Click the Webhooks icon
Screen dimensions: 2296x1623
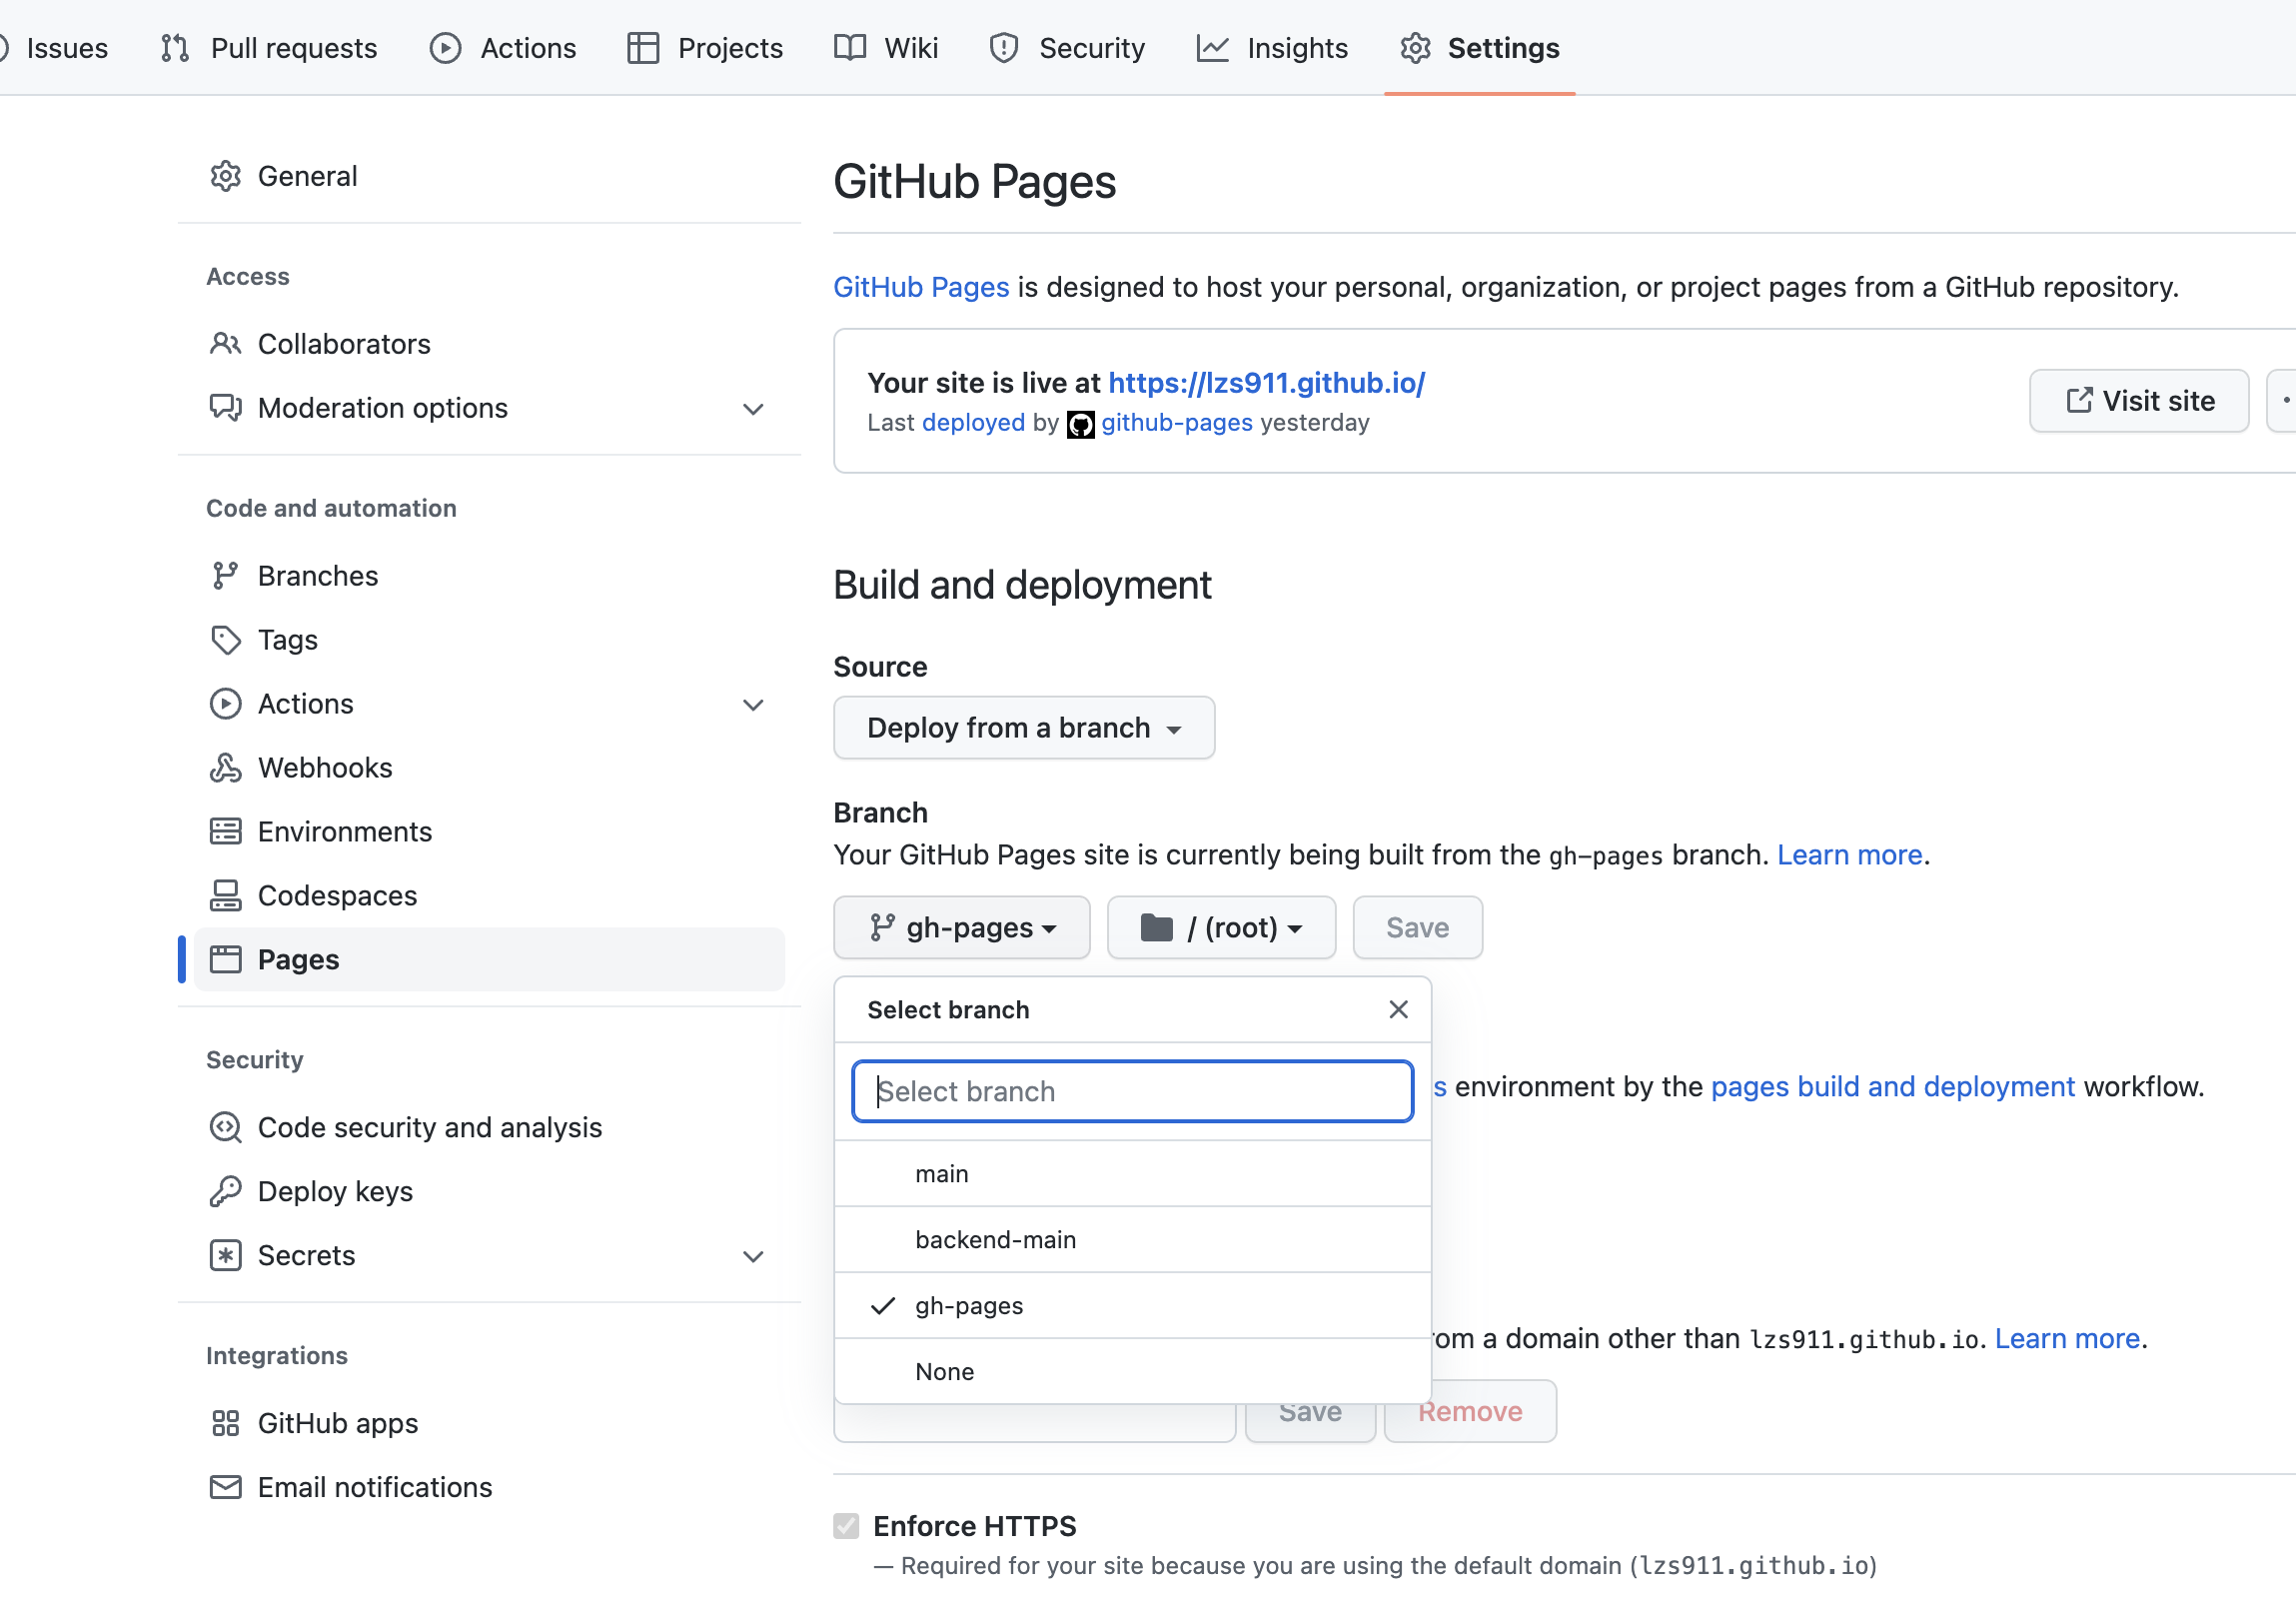point(226,768)
